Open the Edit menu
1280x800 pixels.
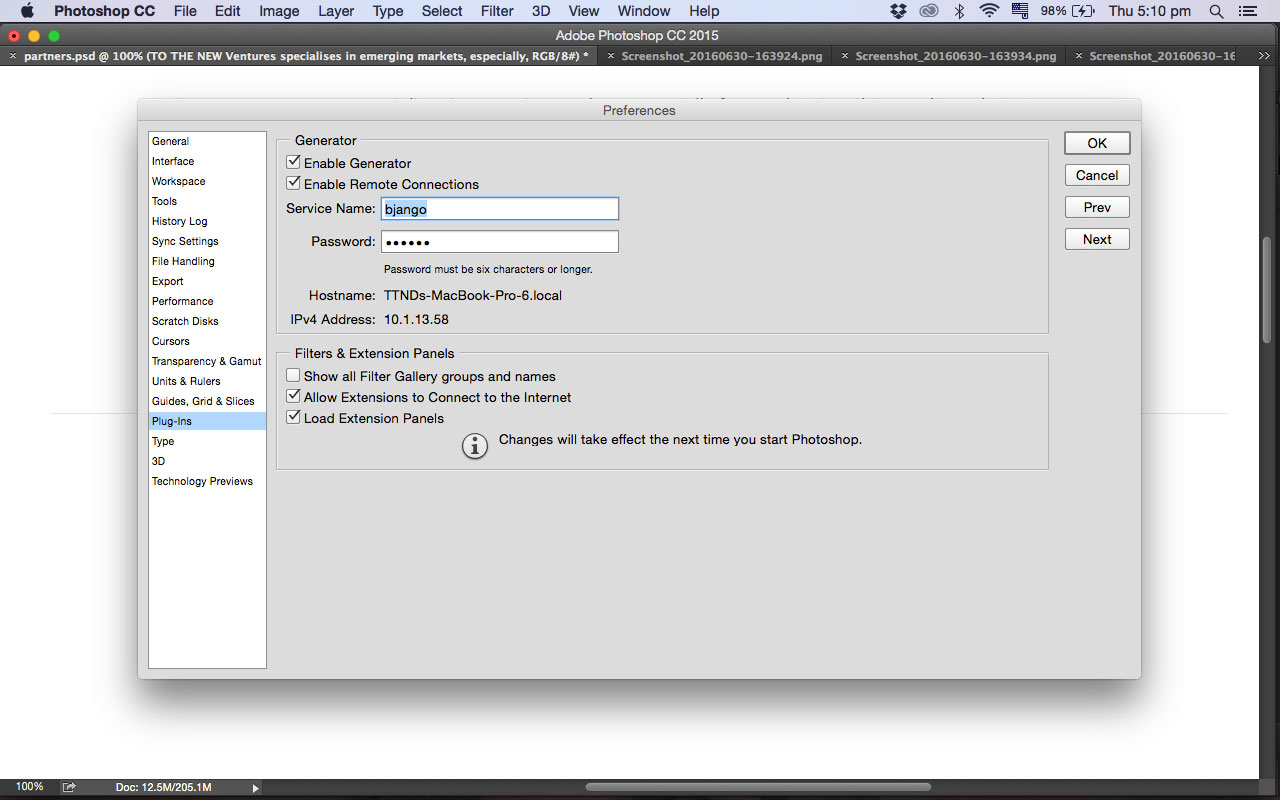228,11
